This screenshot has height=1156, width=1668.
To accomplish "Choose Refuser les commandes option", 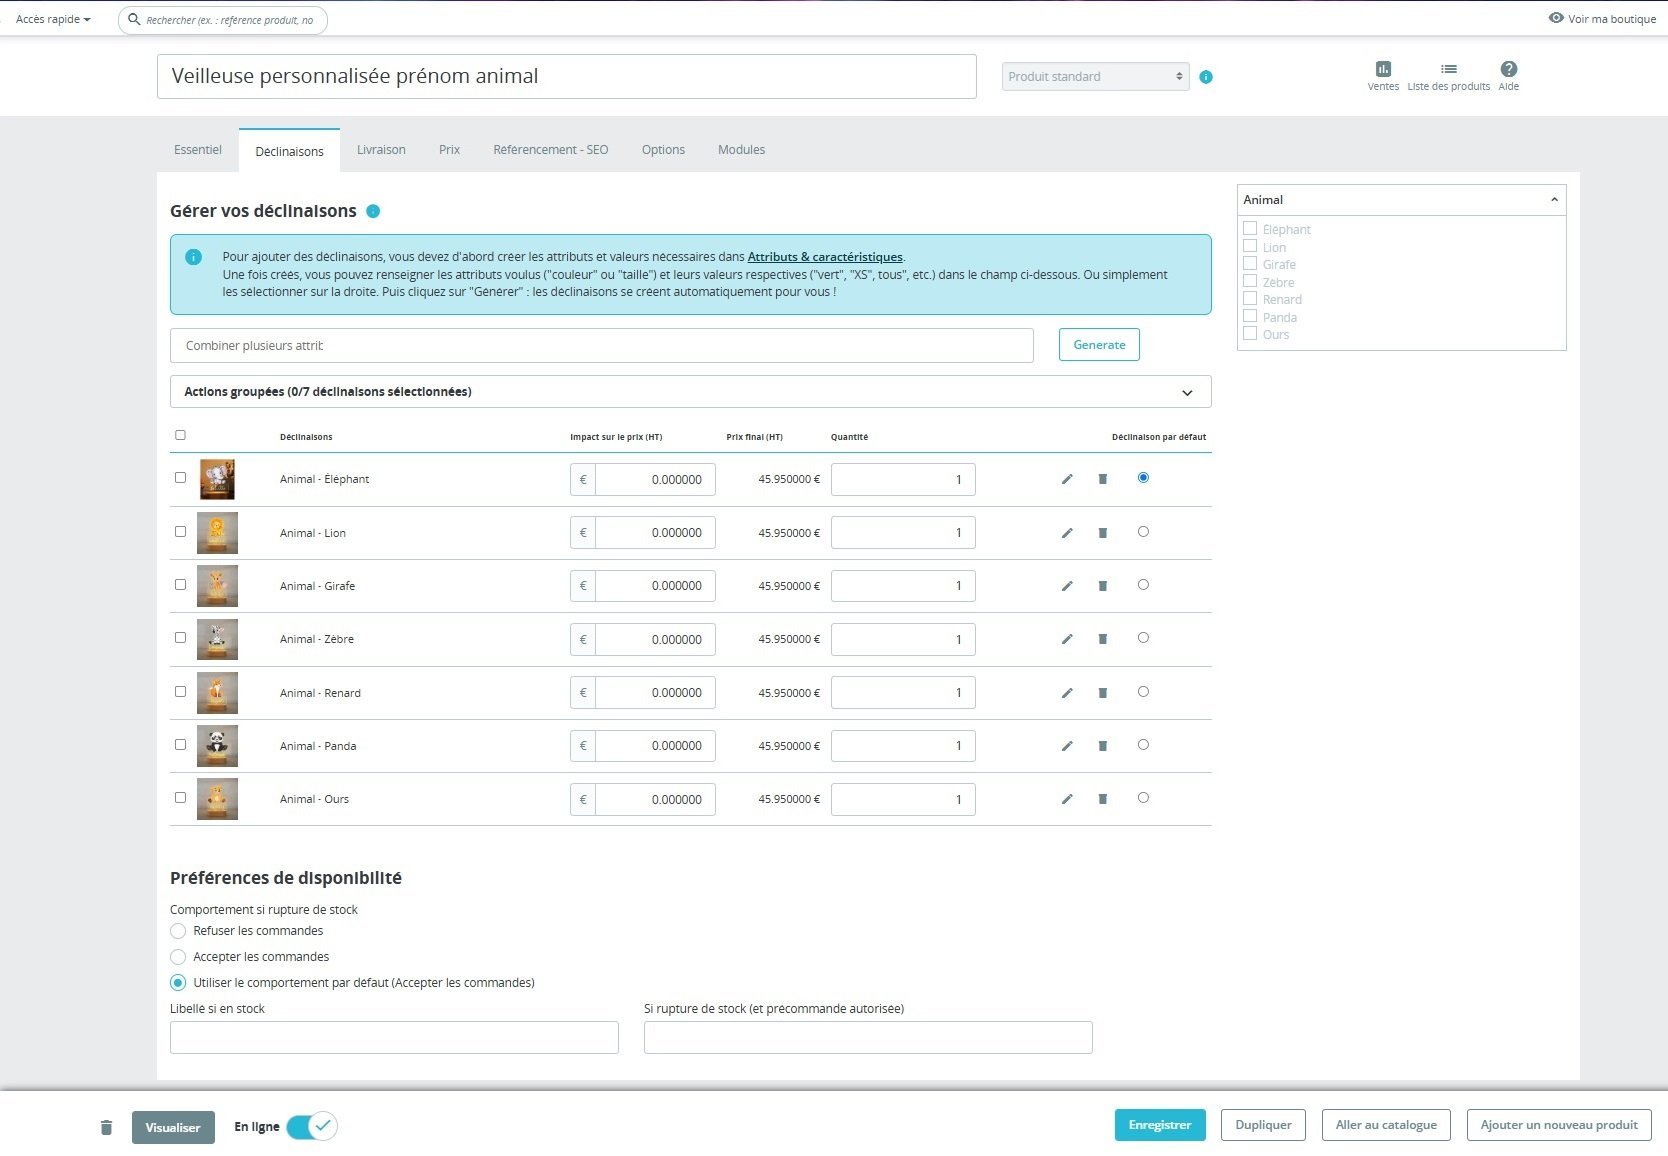I will click(178, 931).
